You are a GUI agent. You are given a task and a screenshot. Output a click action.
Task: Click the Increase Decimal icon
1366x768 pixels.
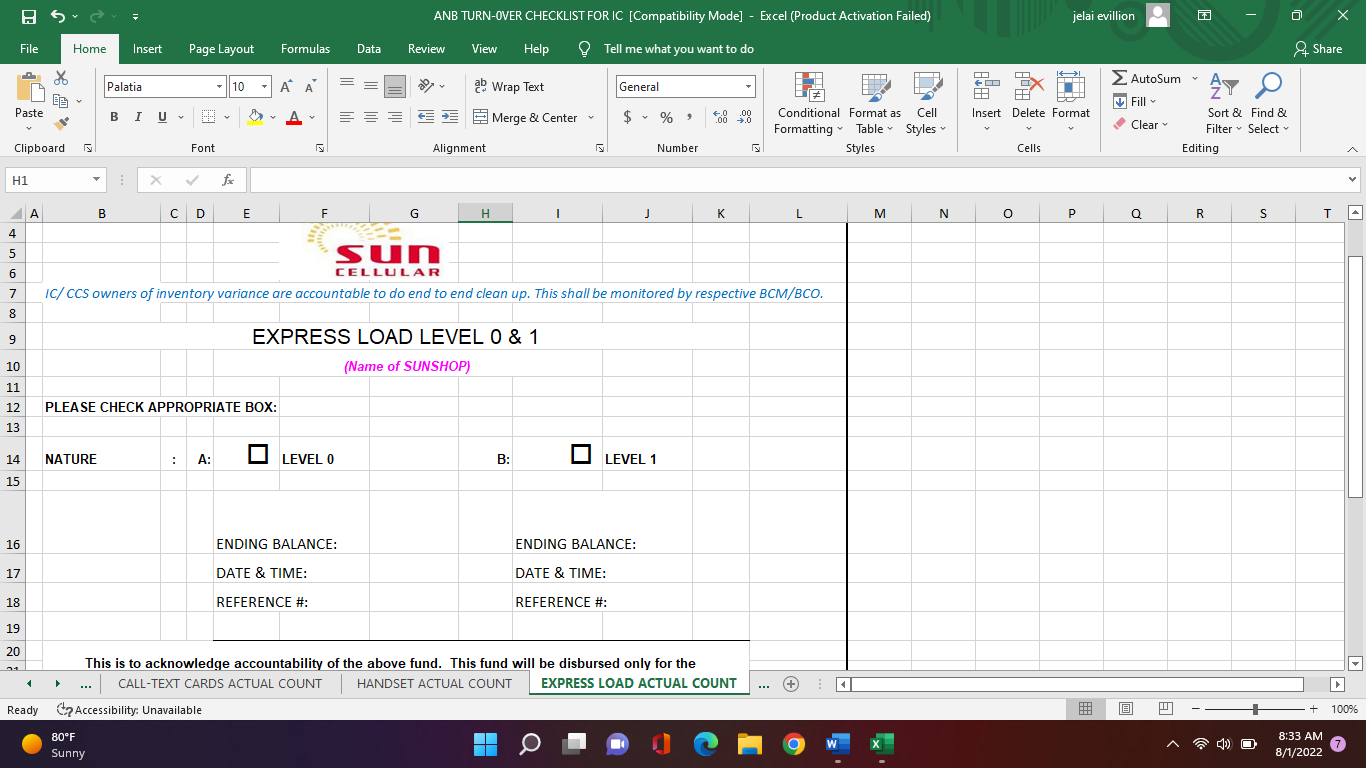(x=720, y=117)
